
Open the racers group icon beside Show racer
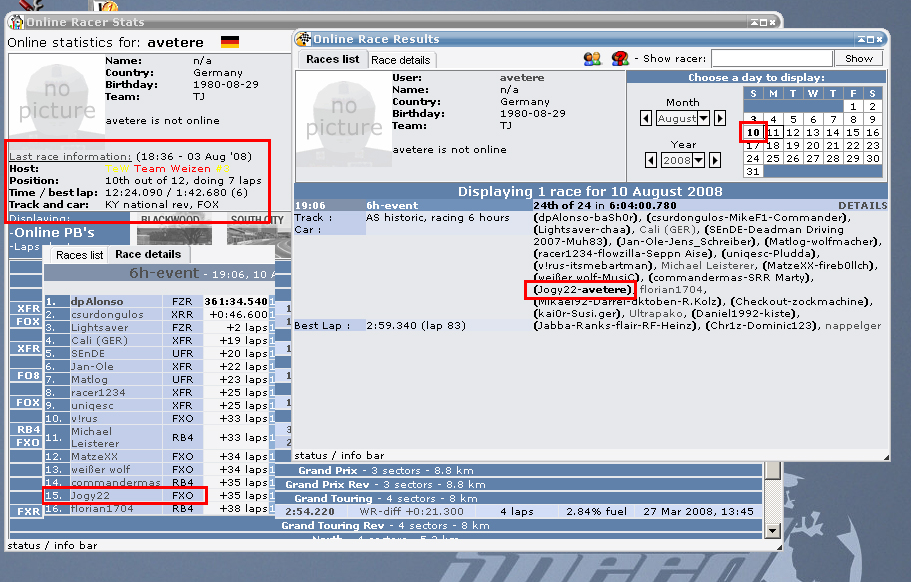click(x=592, y=59)
